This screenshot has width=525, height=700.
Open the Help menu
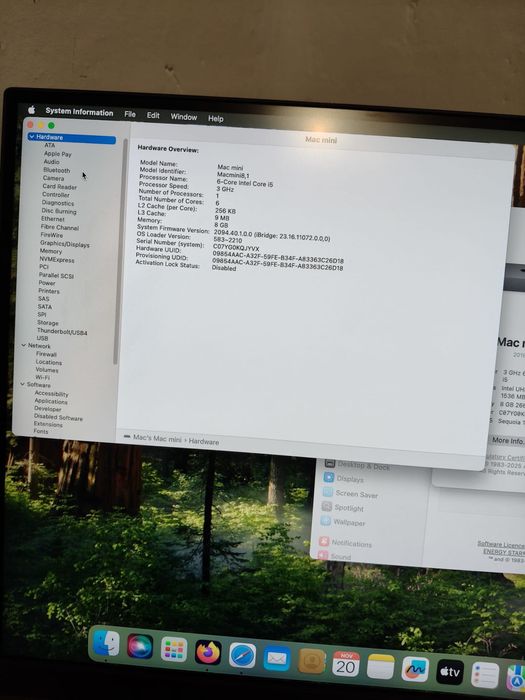[x=216, y=119]
